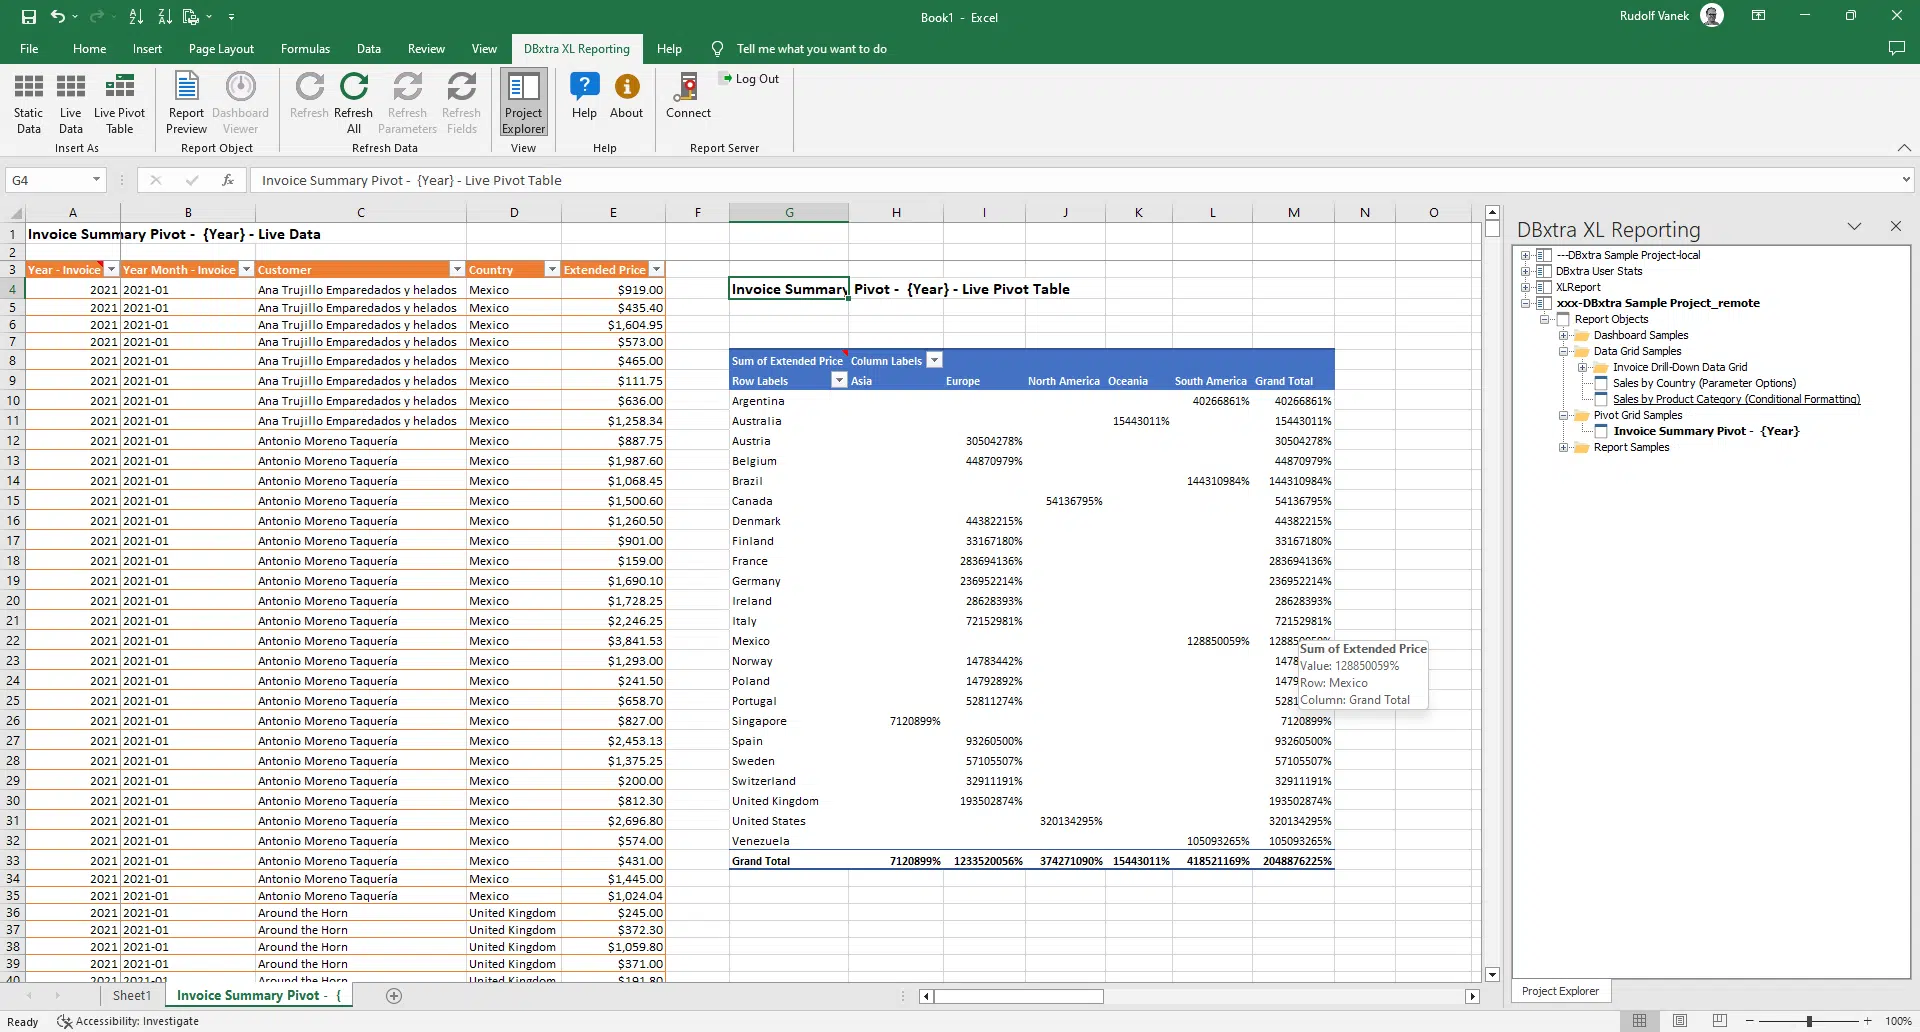The height and width of the screenshot is (1032, 1920).
Task: Open the Name Box dropdown
Action: pos(96,180)
